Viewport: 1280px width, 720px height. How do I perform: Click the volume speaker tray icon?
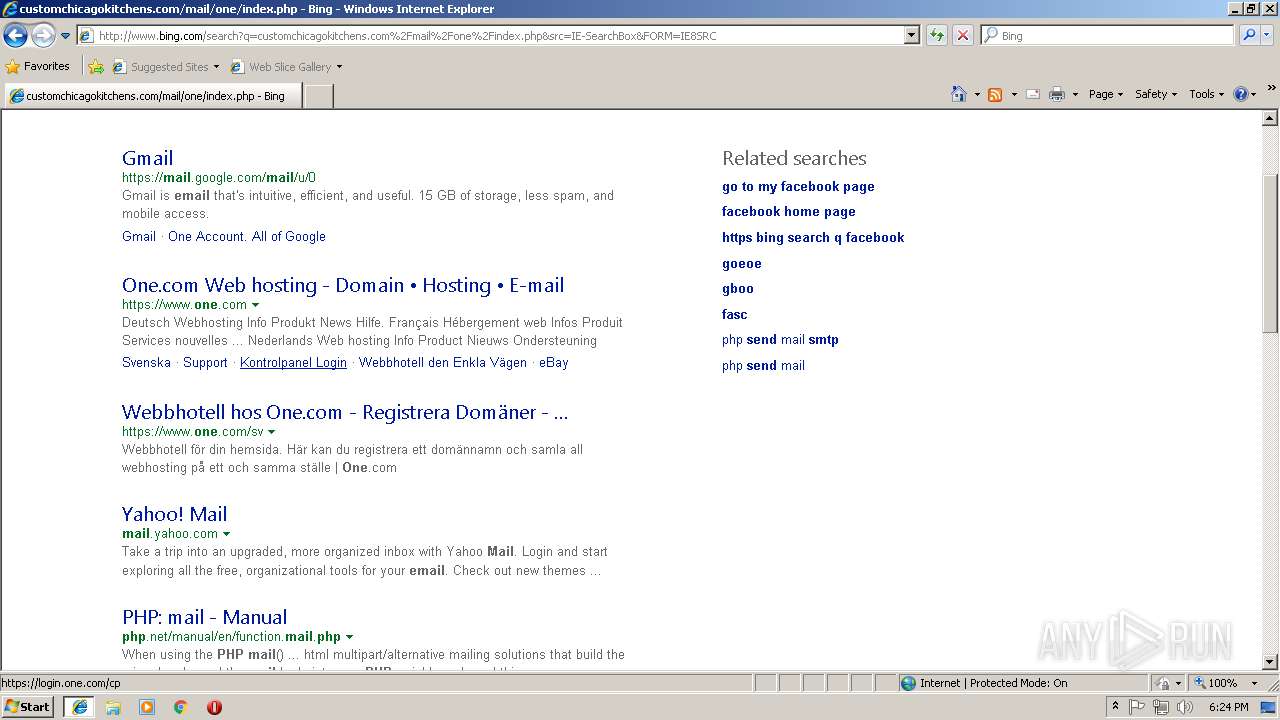click(x=1184, y=707)
